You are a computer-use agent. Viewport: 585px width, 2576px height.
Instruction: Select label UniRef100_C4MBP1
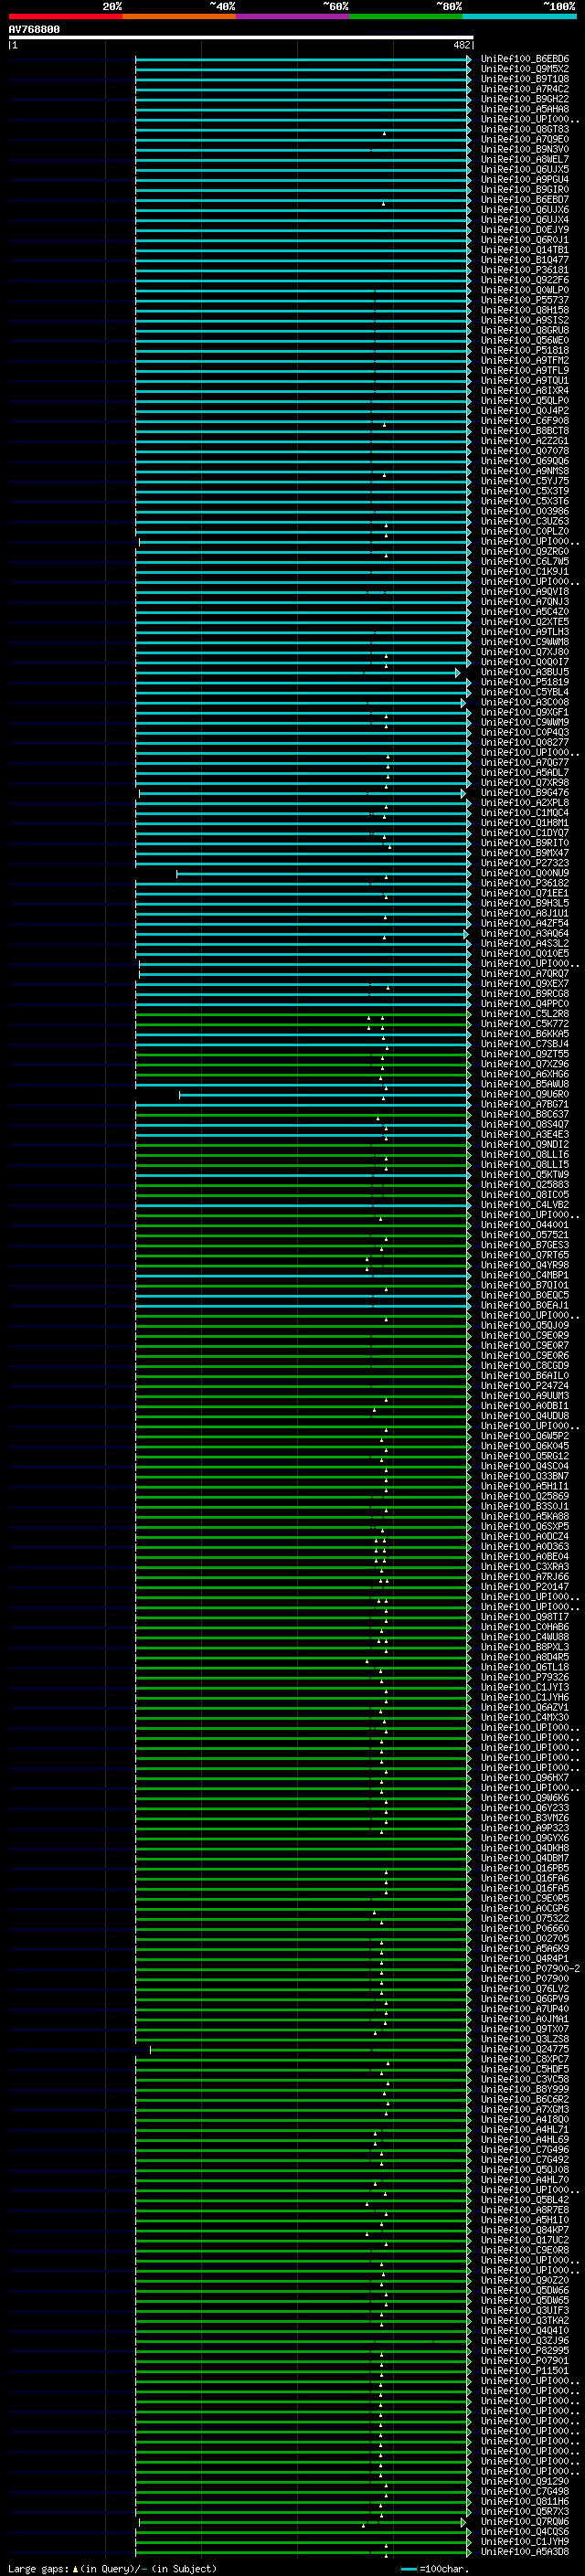(x=524, y=1275)
